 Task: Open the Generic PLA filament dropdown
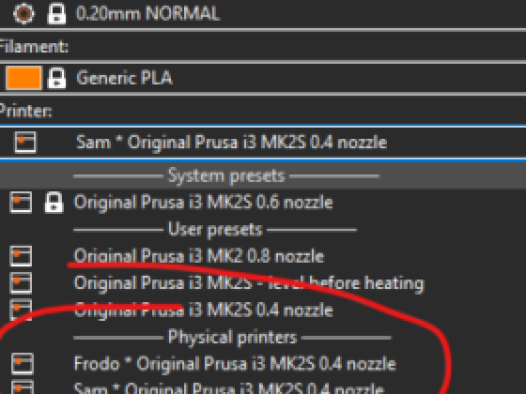pyautogui.click(x=263, y=78)
